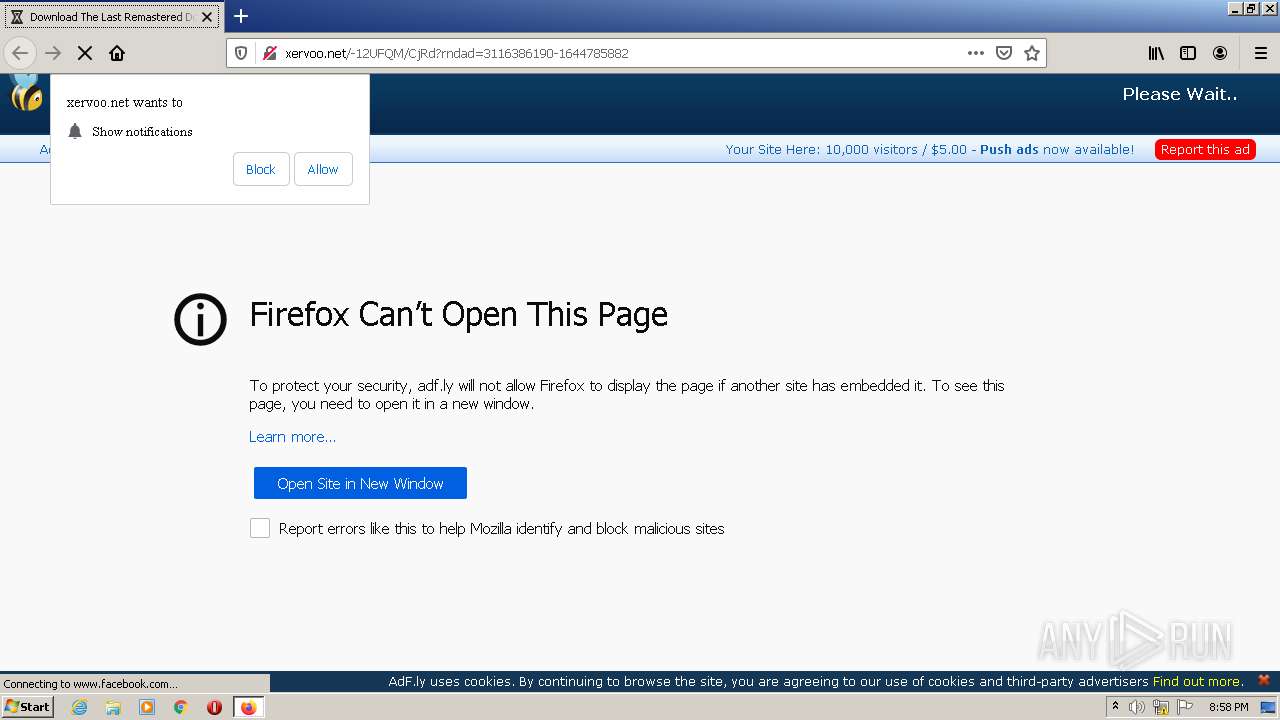The image size is (1280, 720).
Task: Allow notifications from xervoo.net
Action: tap(323, 169)
